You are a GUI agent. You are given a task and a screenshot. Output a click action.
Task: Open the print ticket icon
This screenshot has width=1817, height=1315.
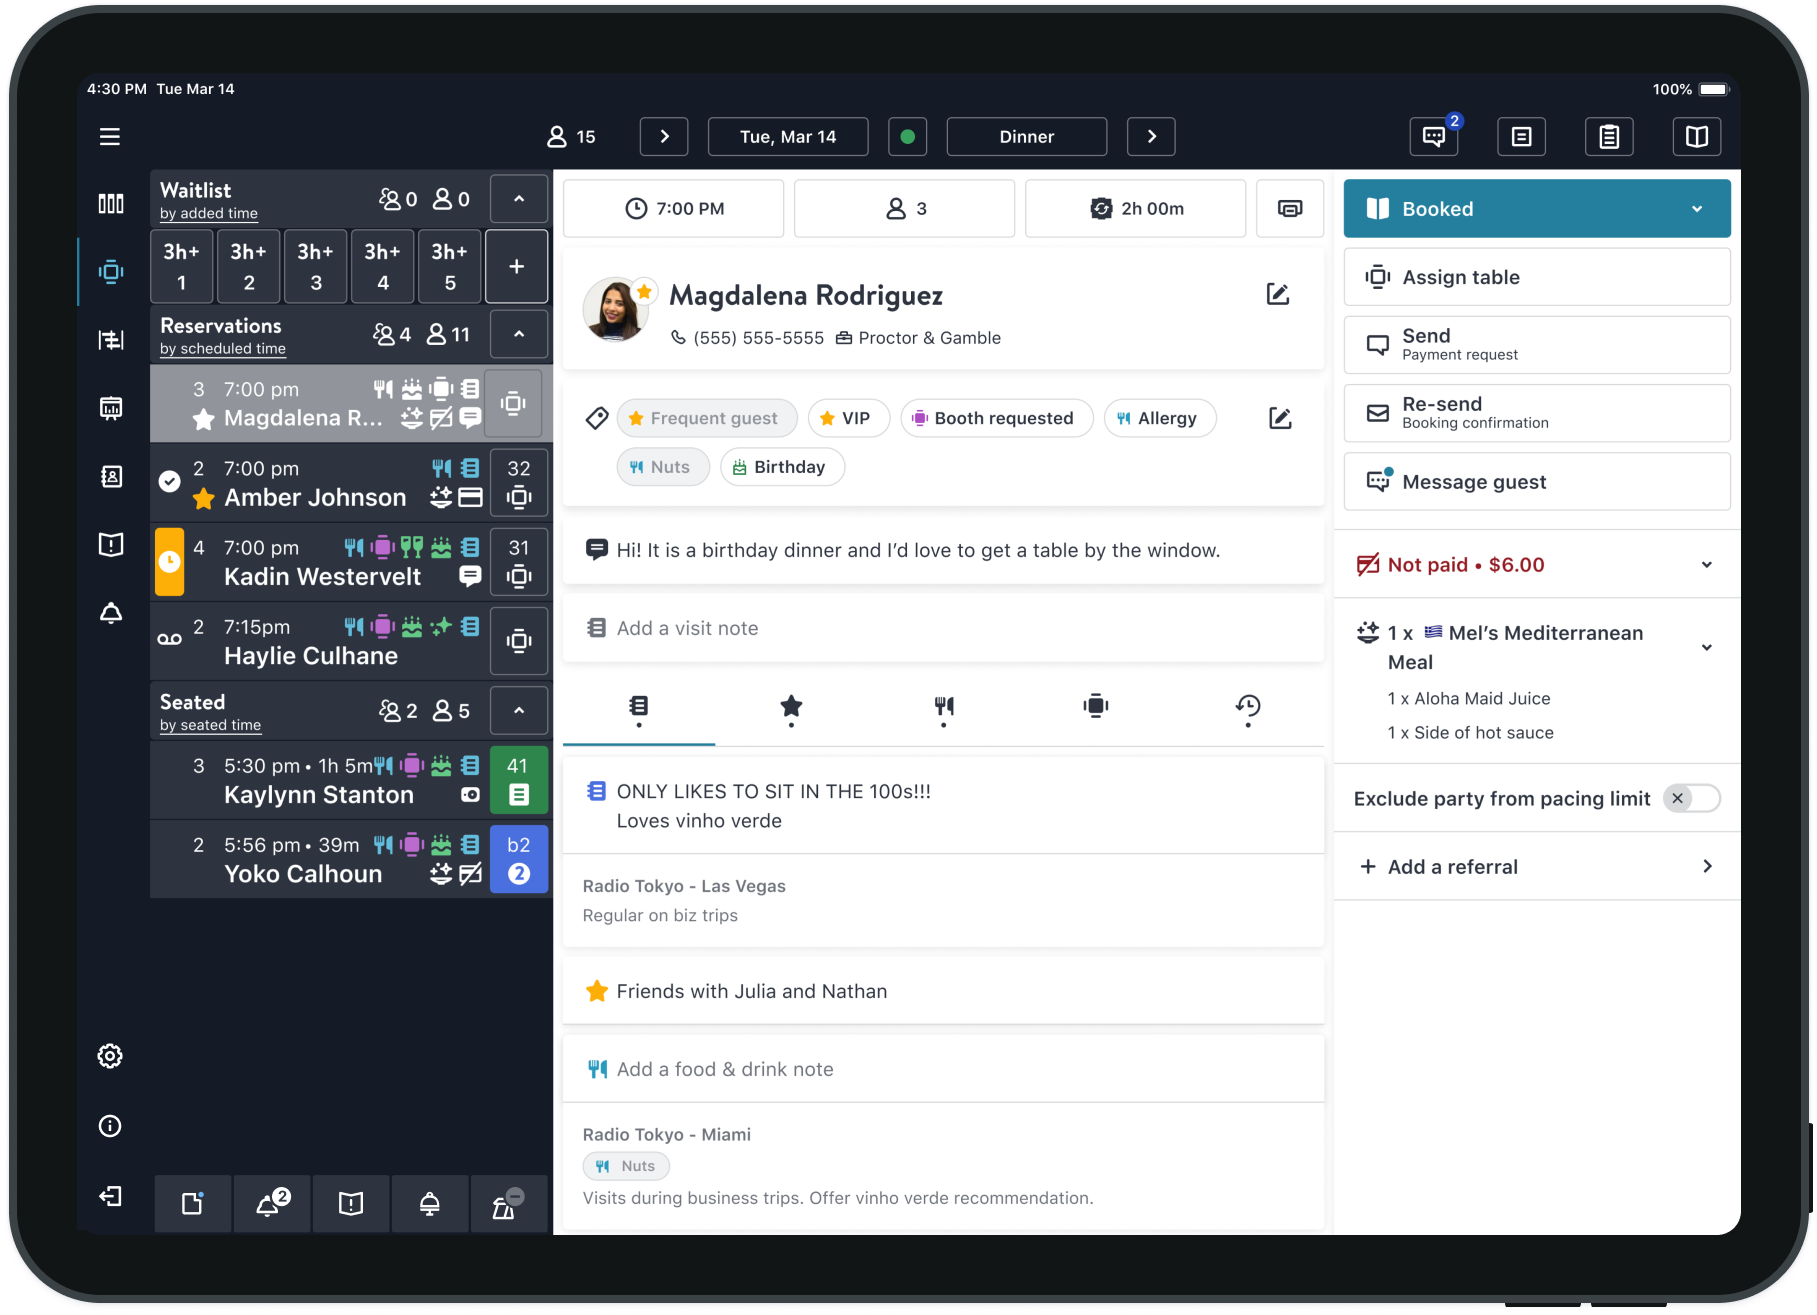1289,209
